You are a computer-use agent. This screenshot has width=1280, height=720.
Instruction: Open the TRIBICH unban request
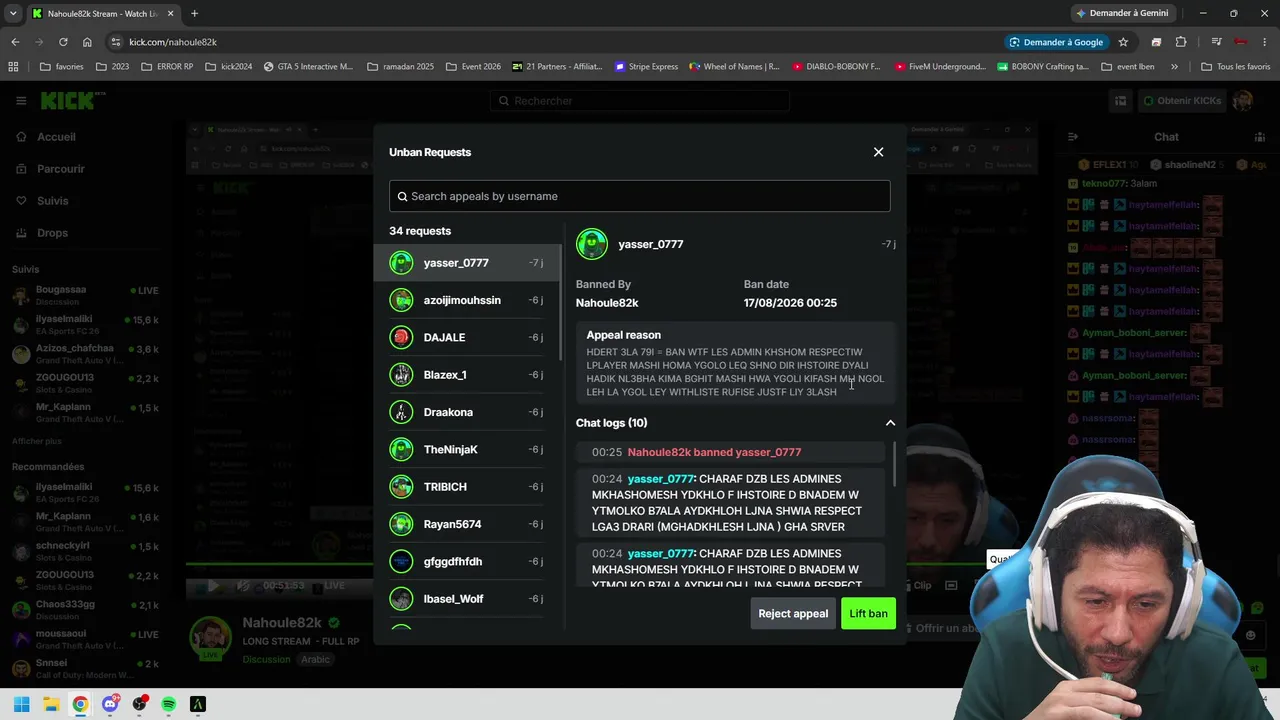tap(469, 487)
